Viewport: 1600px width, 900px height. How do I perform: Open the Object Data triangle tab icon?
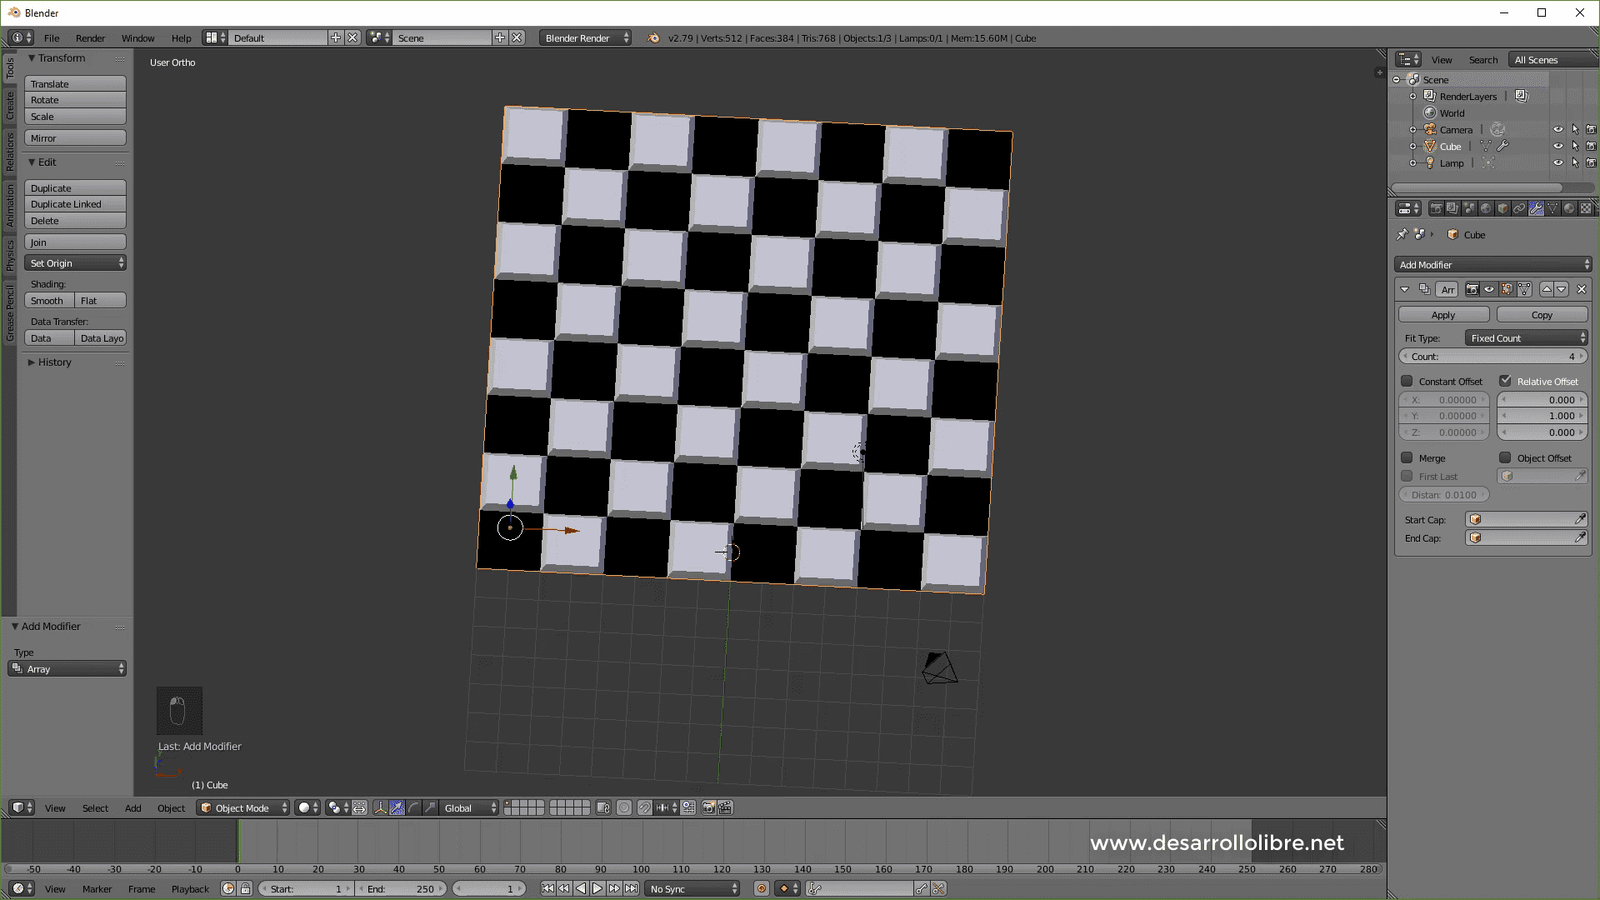tap(1552, 208)
